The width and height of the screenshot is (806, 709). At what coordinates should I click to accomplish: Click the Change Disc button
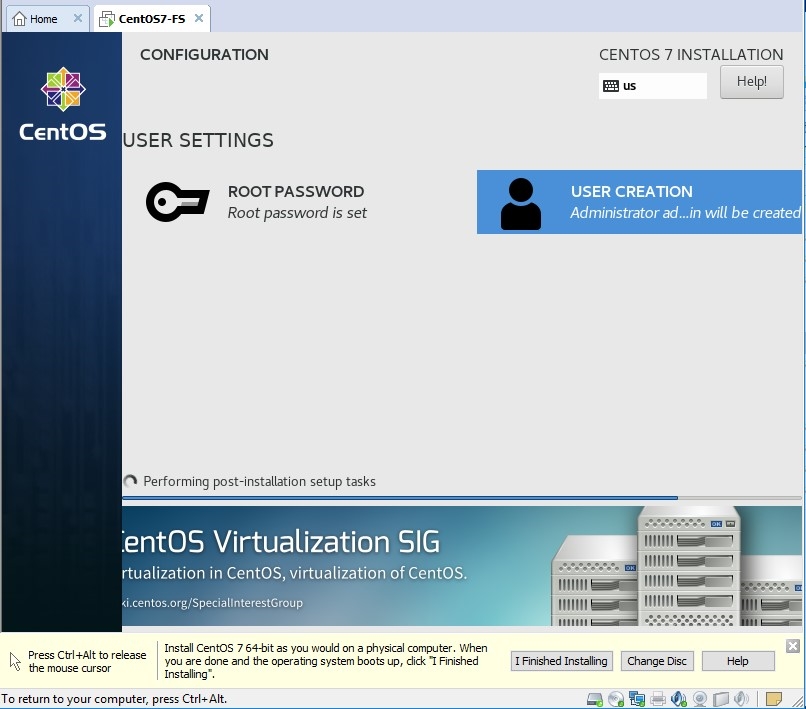pos(656,661)
